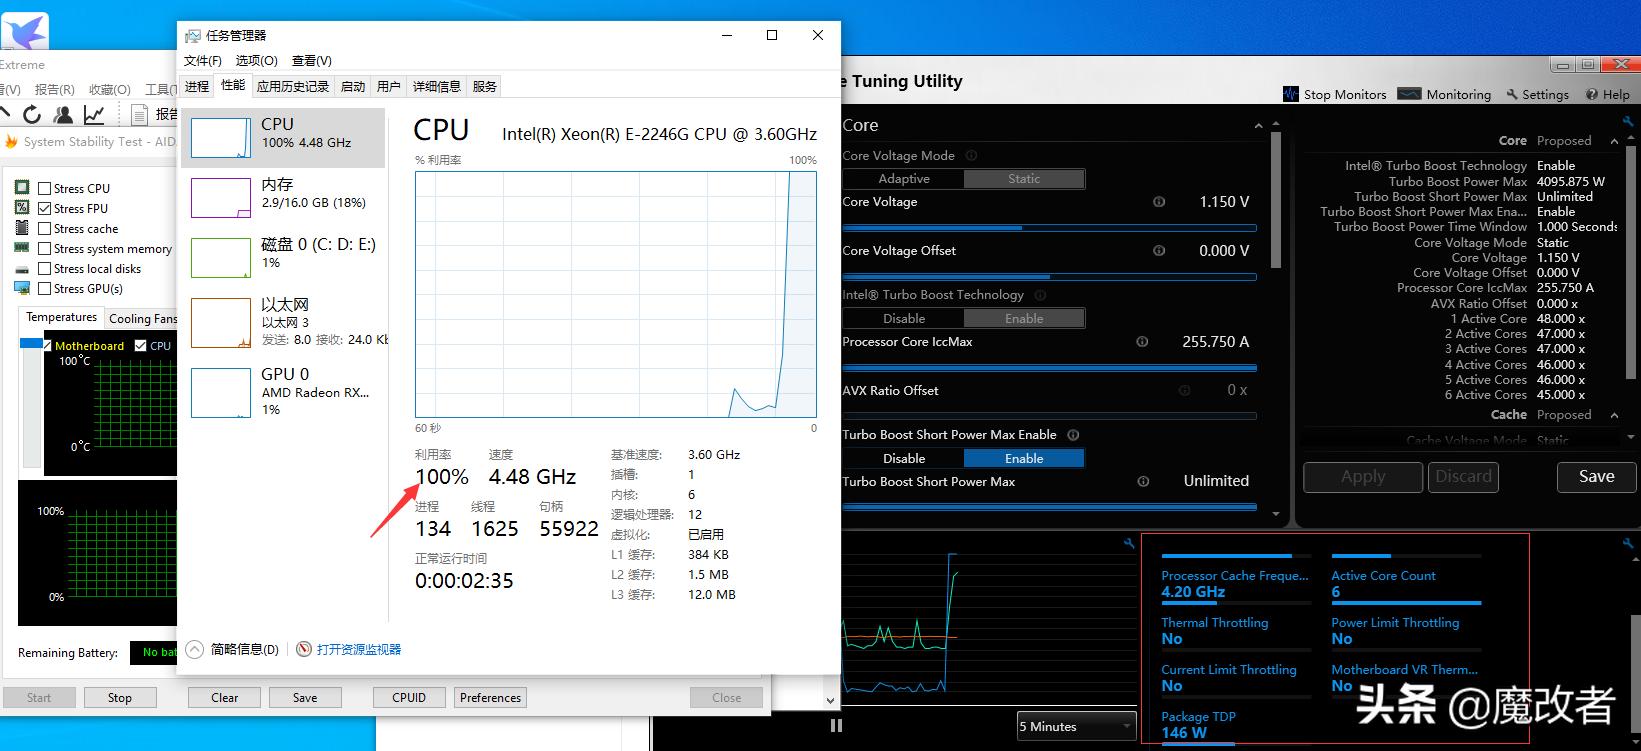Click Stop Monitors in XTU header
This screenshot has height=751, width=1641.
coord(1335,94)
